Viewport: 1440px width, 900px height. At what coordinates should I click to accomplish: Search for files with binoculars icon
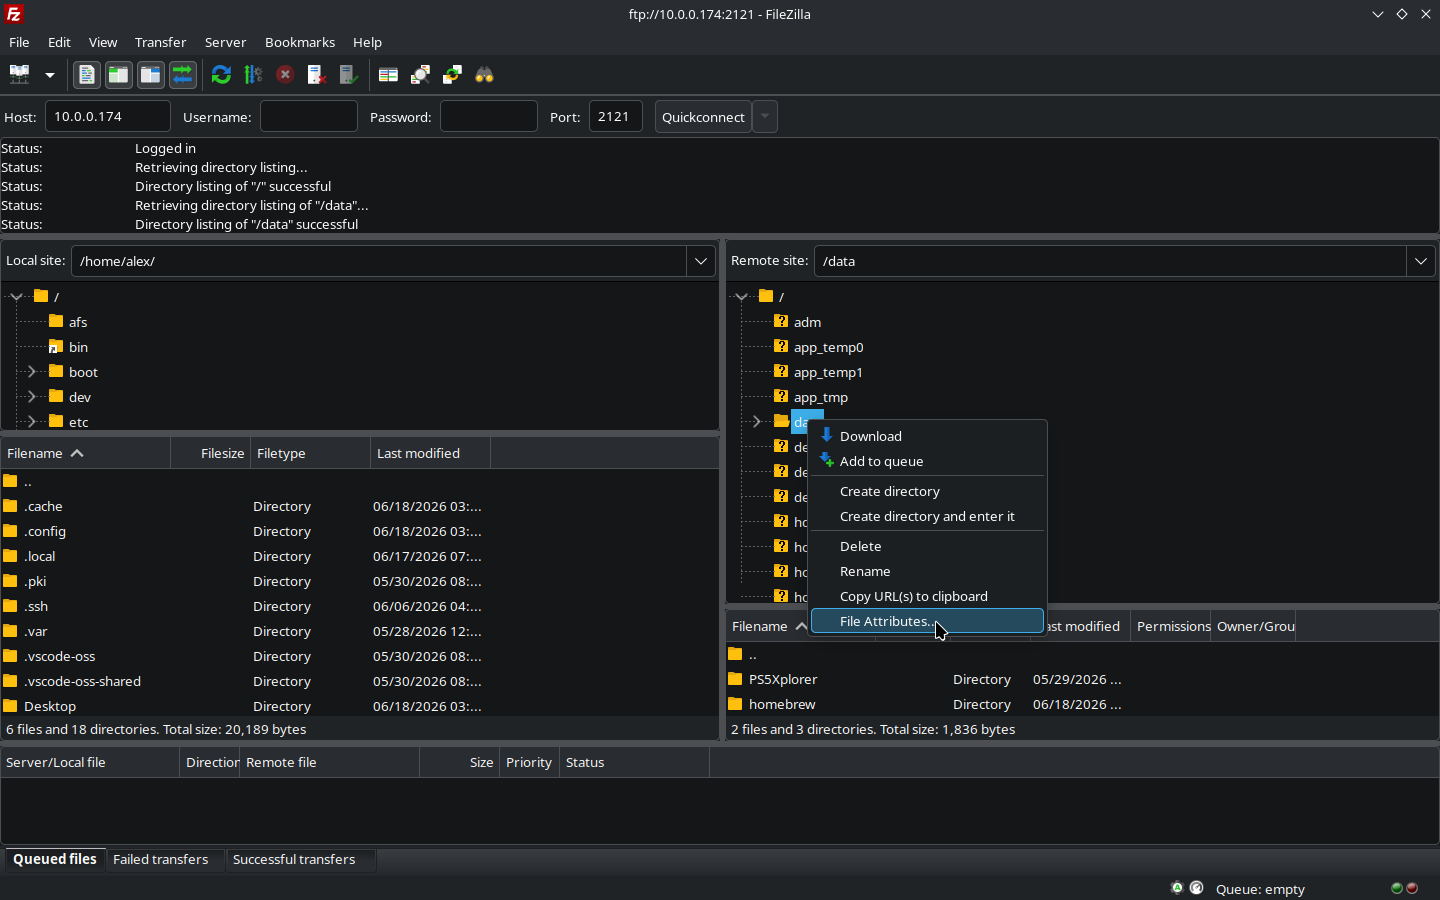click(x=484, y=75)
